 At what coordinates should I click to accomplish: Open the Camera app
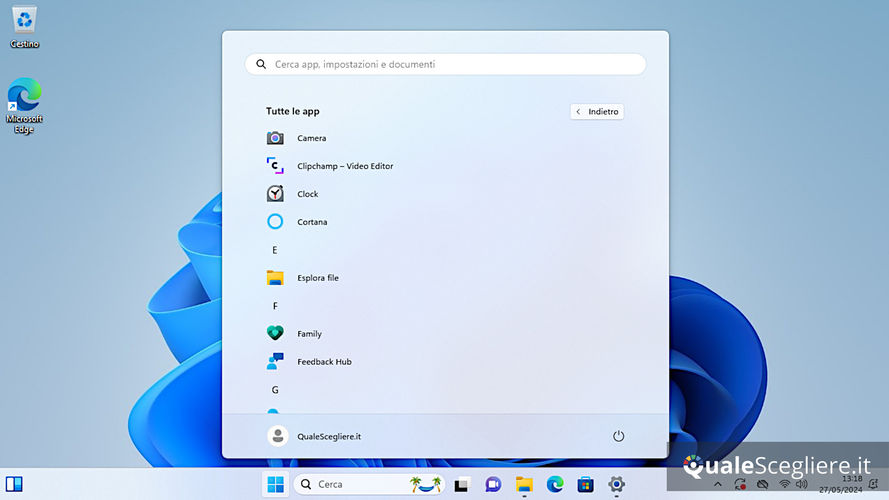(311, 138)
